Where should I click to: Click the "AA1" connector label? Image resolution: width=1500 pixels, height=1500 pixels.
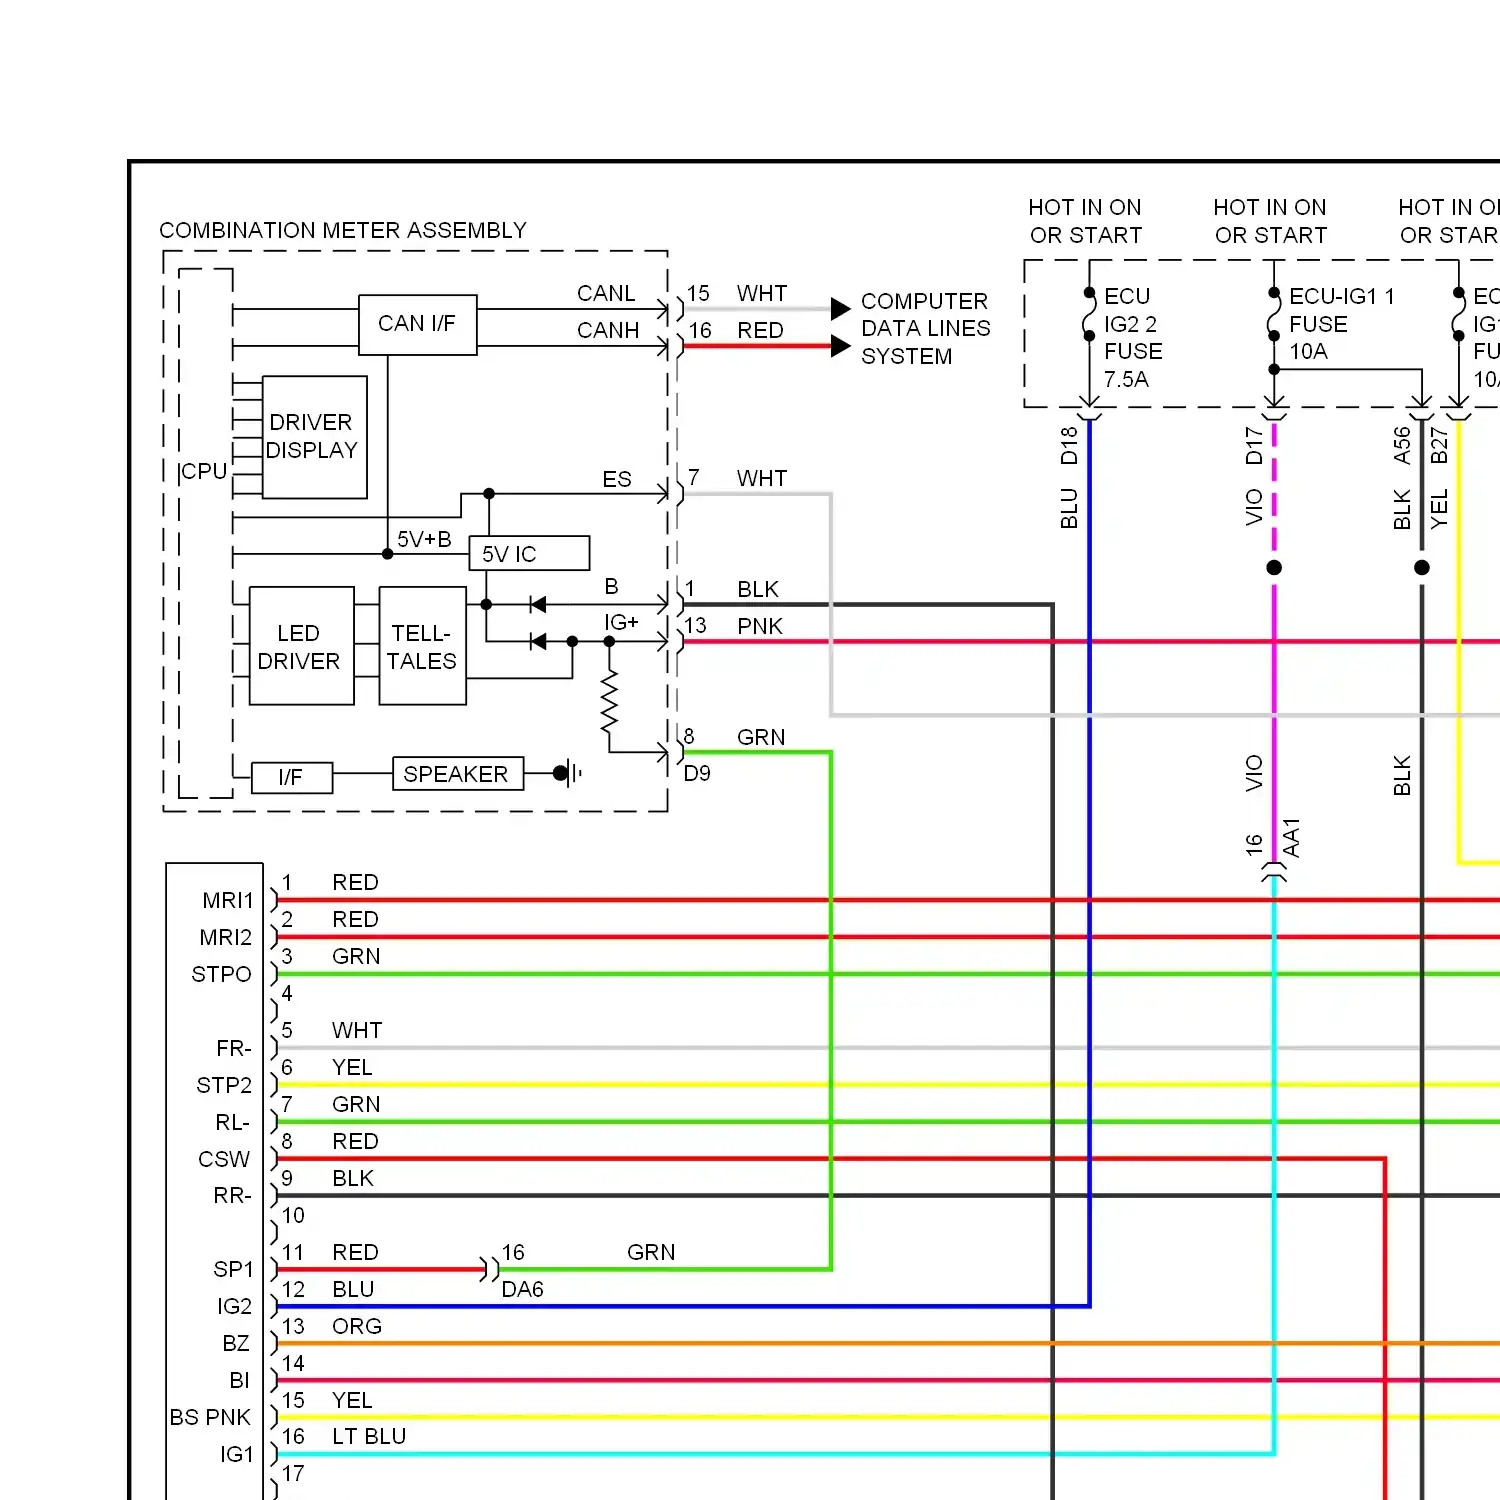1291,839
